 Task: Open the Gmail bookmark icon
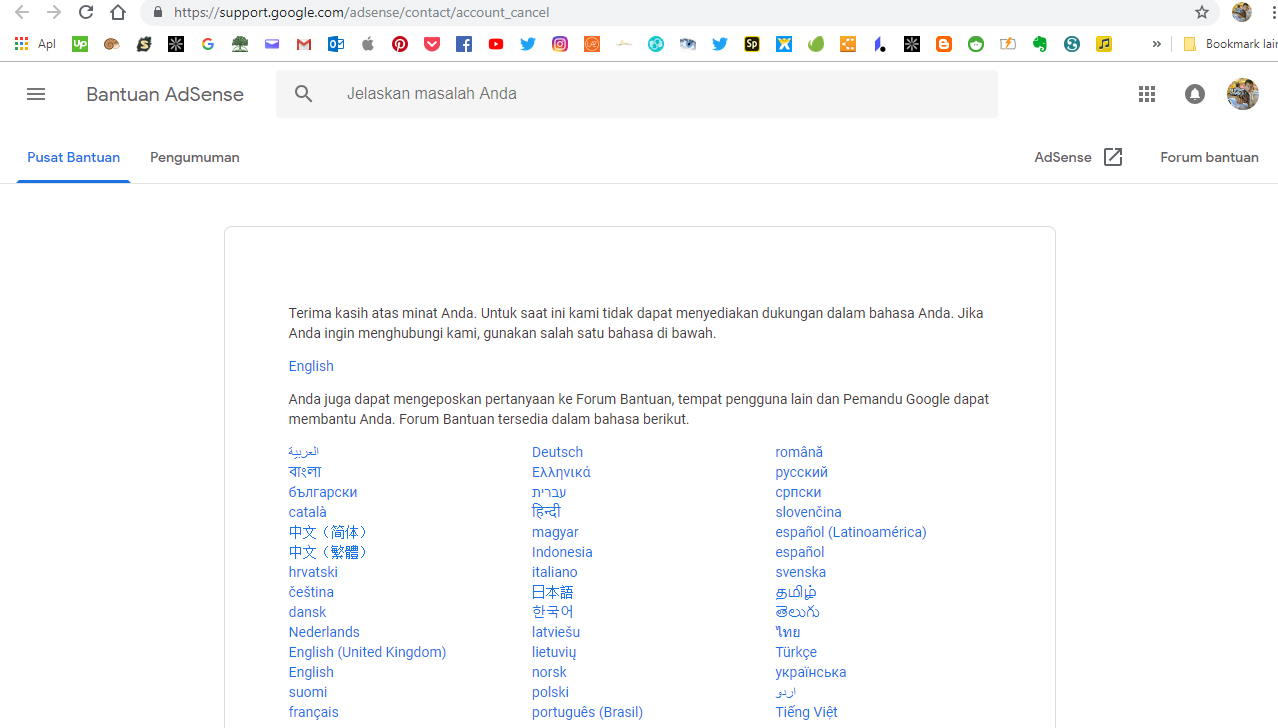point(304,44)
